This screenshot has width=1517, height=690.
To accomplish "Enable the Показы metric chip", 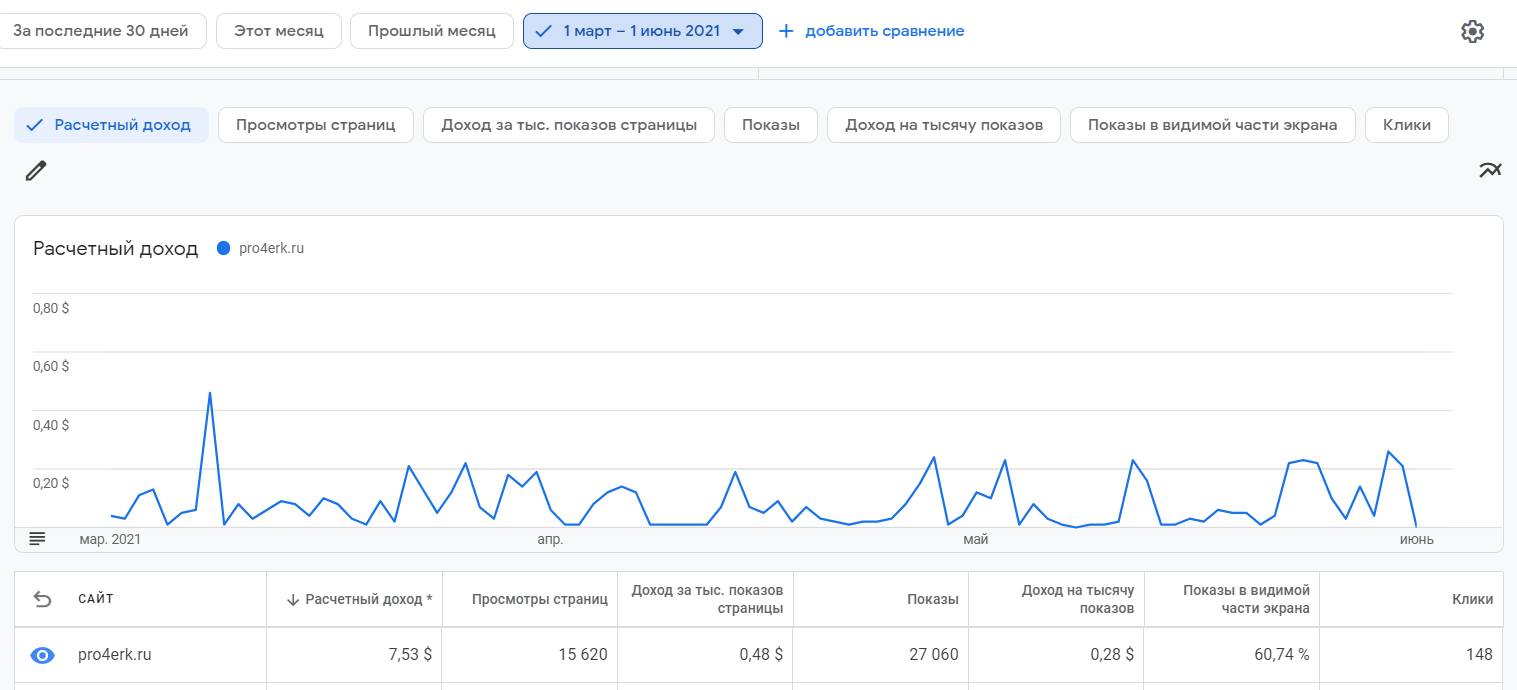I will point(770,125).
